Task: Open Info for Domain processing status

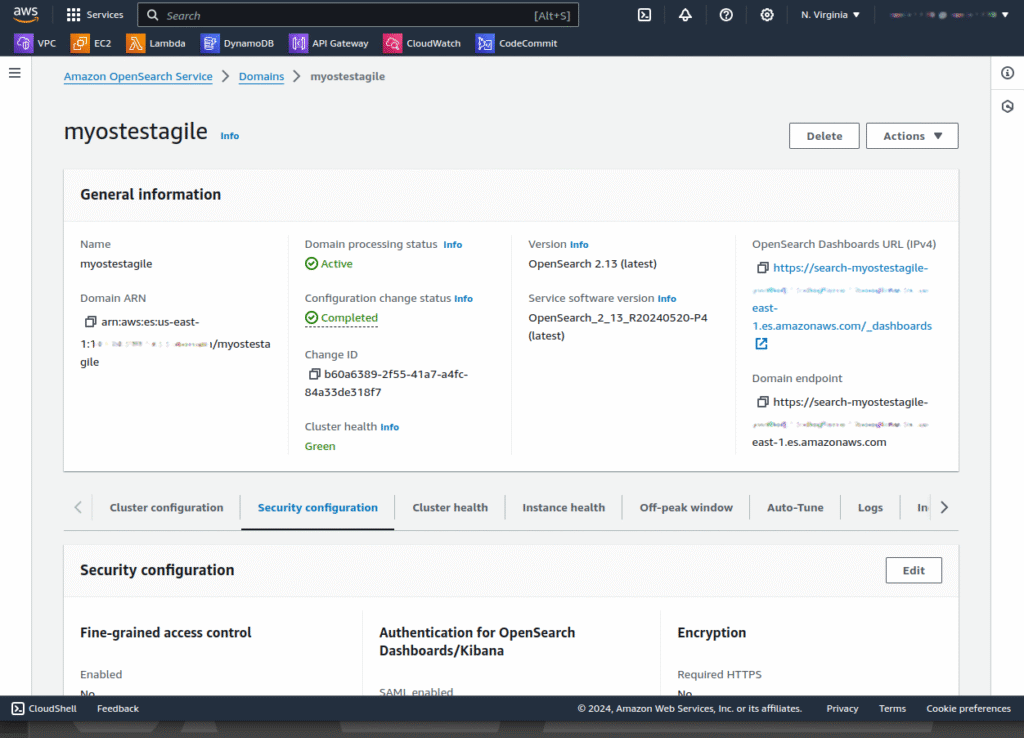Action: pos(453,244)
